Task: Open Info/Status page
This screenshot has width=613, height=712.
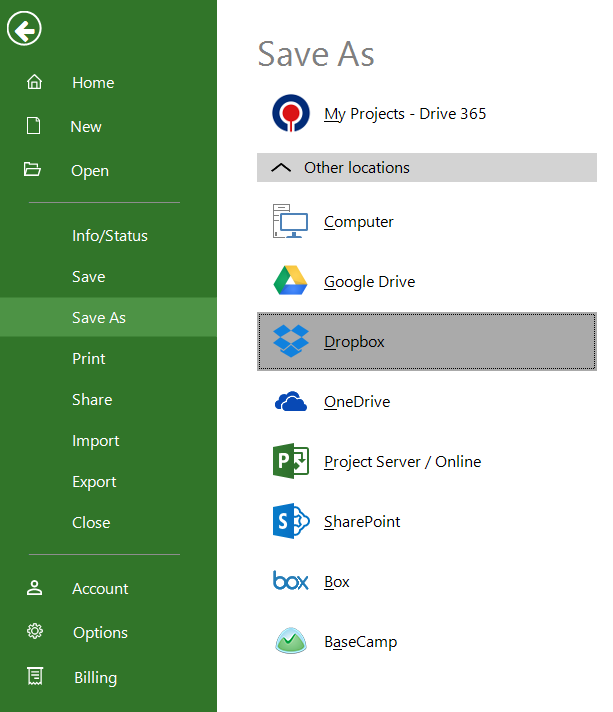Action: 109,236
